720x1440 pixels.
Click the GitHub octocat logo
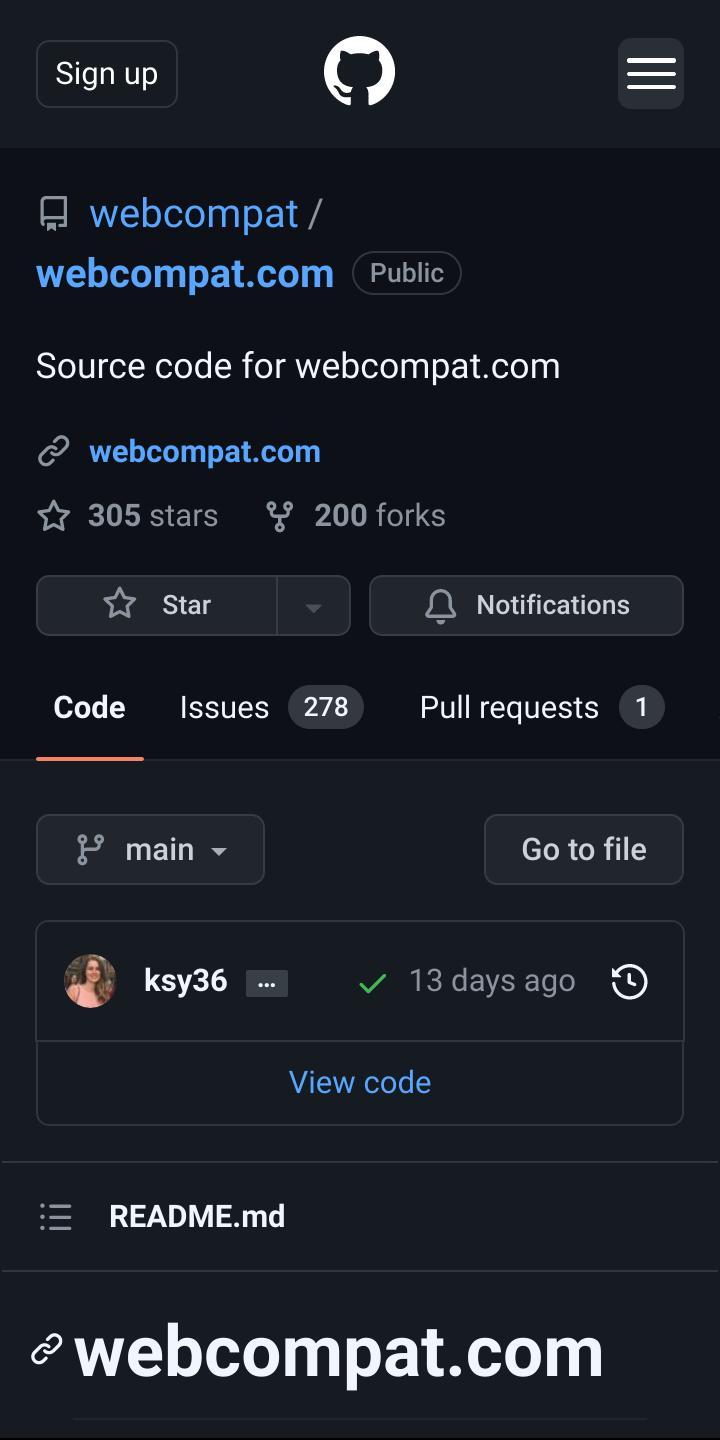click(x=360, y=72)
